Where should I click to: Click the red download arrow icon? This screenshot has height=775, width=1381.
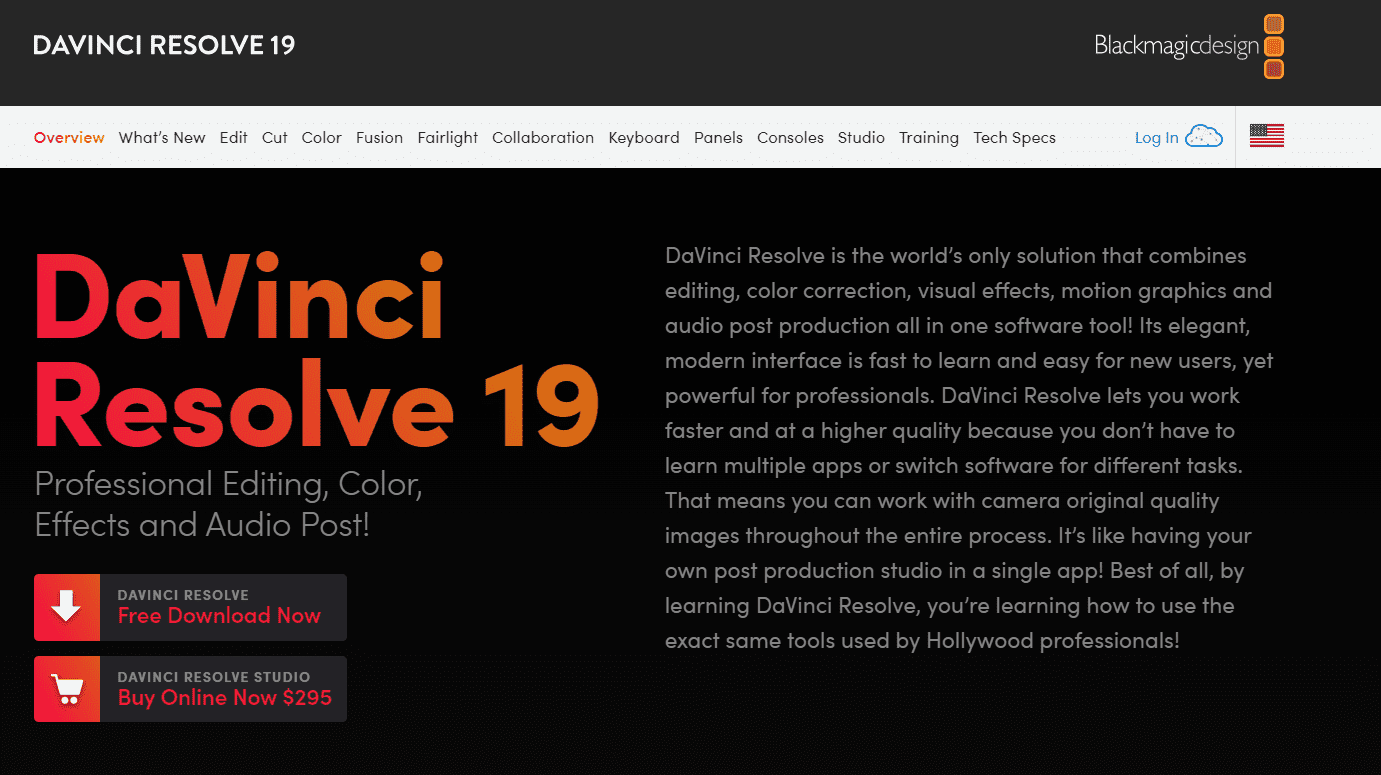67,607
